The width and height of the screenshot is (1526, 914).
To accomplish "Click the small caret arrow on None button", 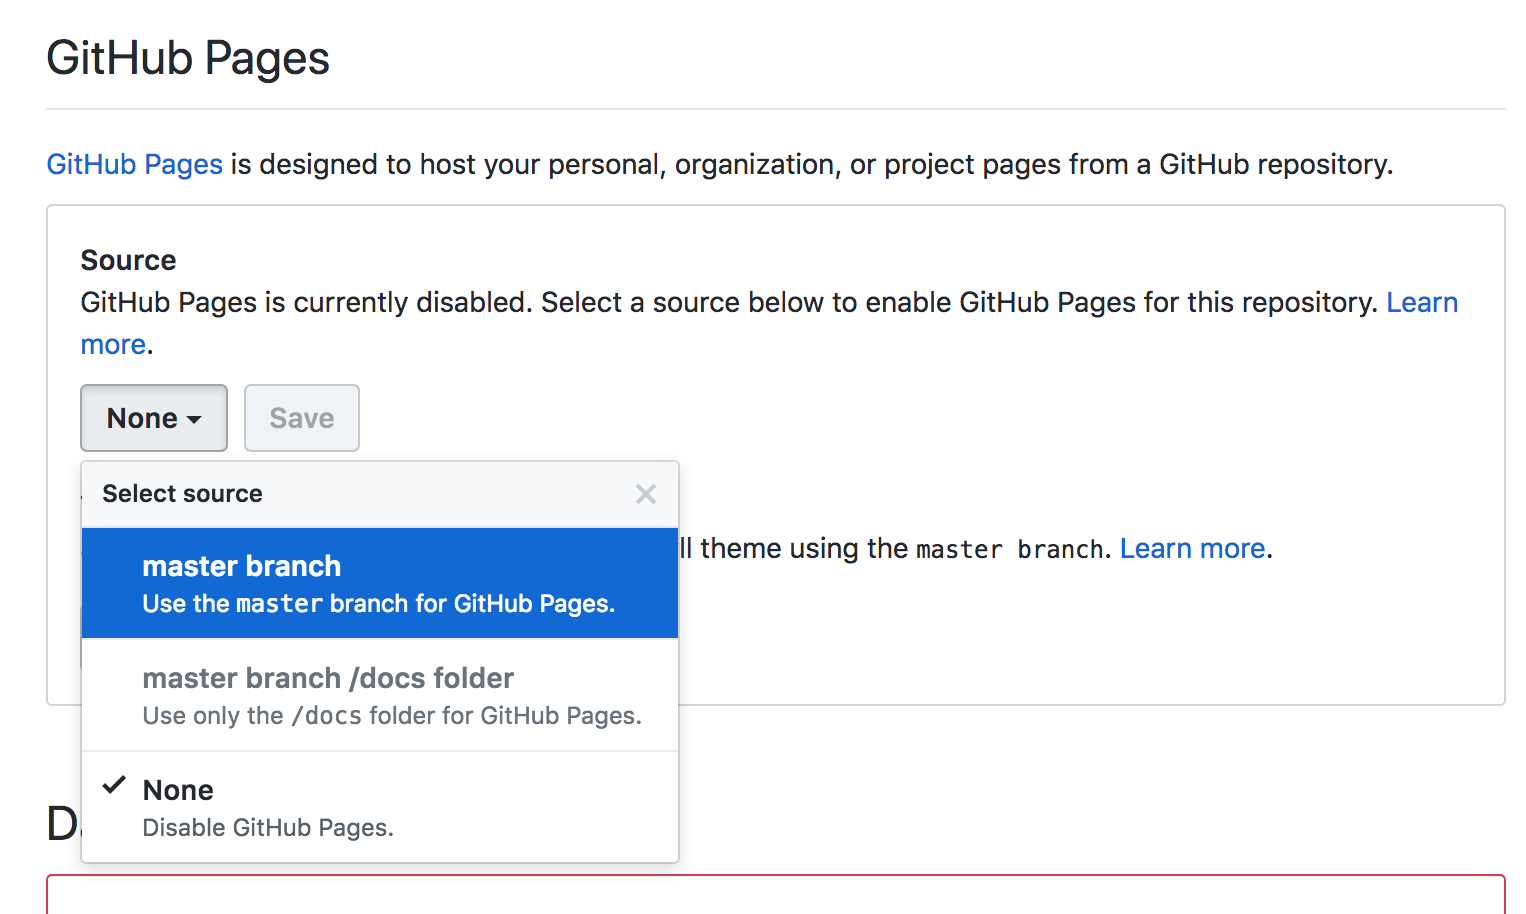I will point(194,419).
